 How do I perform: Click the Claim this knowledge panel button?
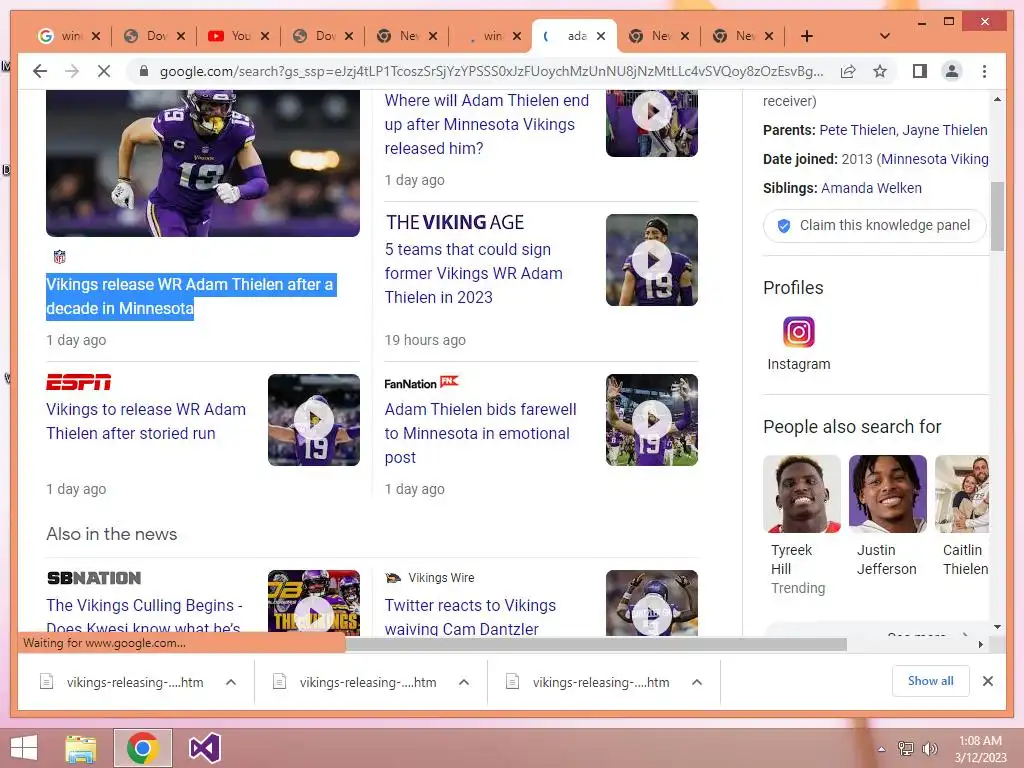(x=874, y=225)
